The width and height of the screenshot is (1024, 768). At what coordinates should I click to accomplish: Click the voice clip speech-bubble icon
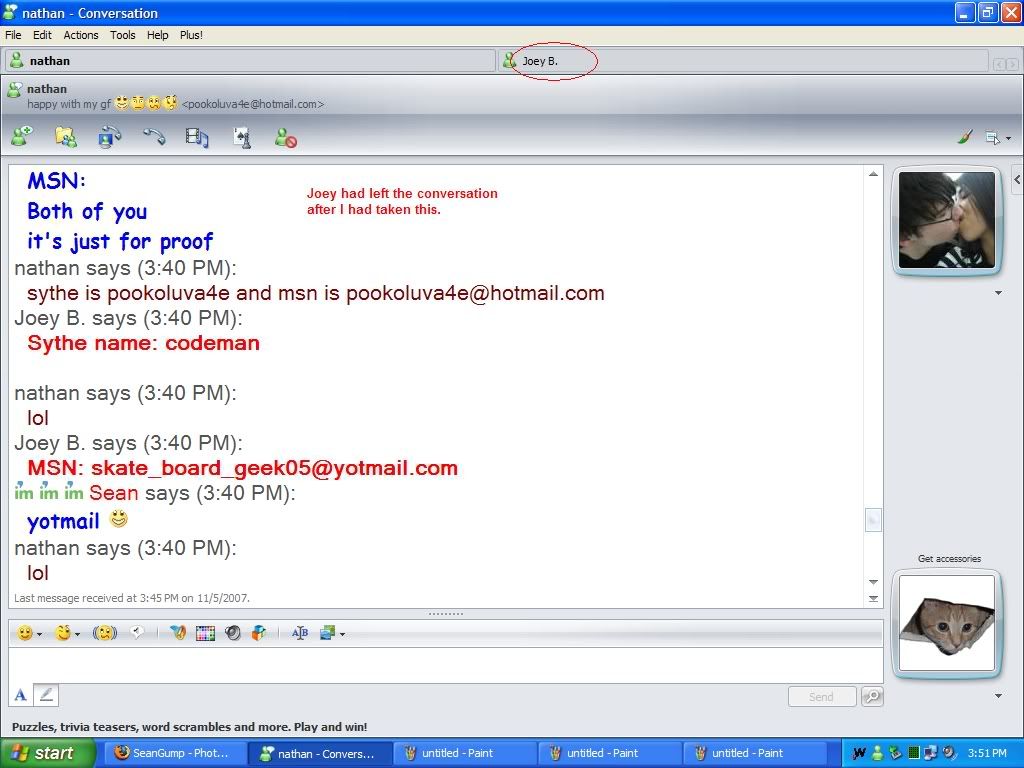click(137, 632)
